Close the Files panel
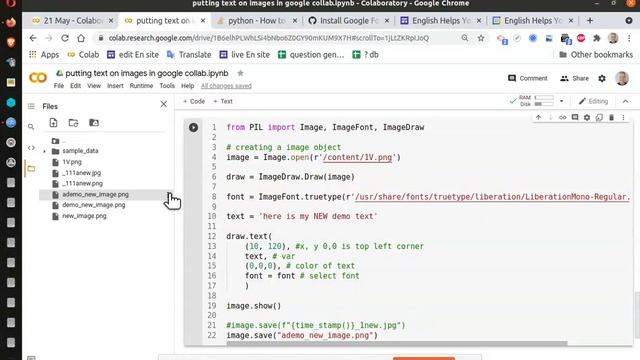Image resolution: width=640 pixels, height=360 pixels. coord(164,104)
